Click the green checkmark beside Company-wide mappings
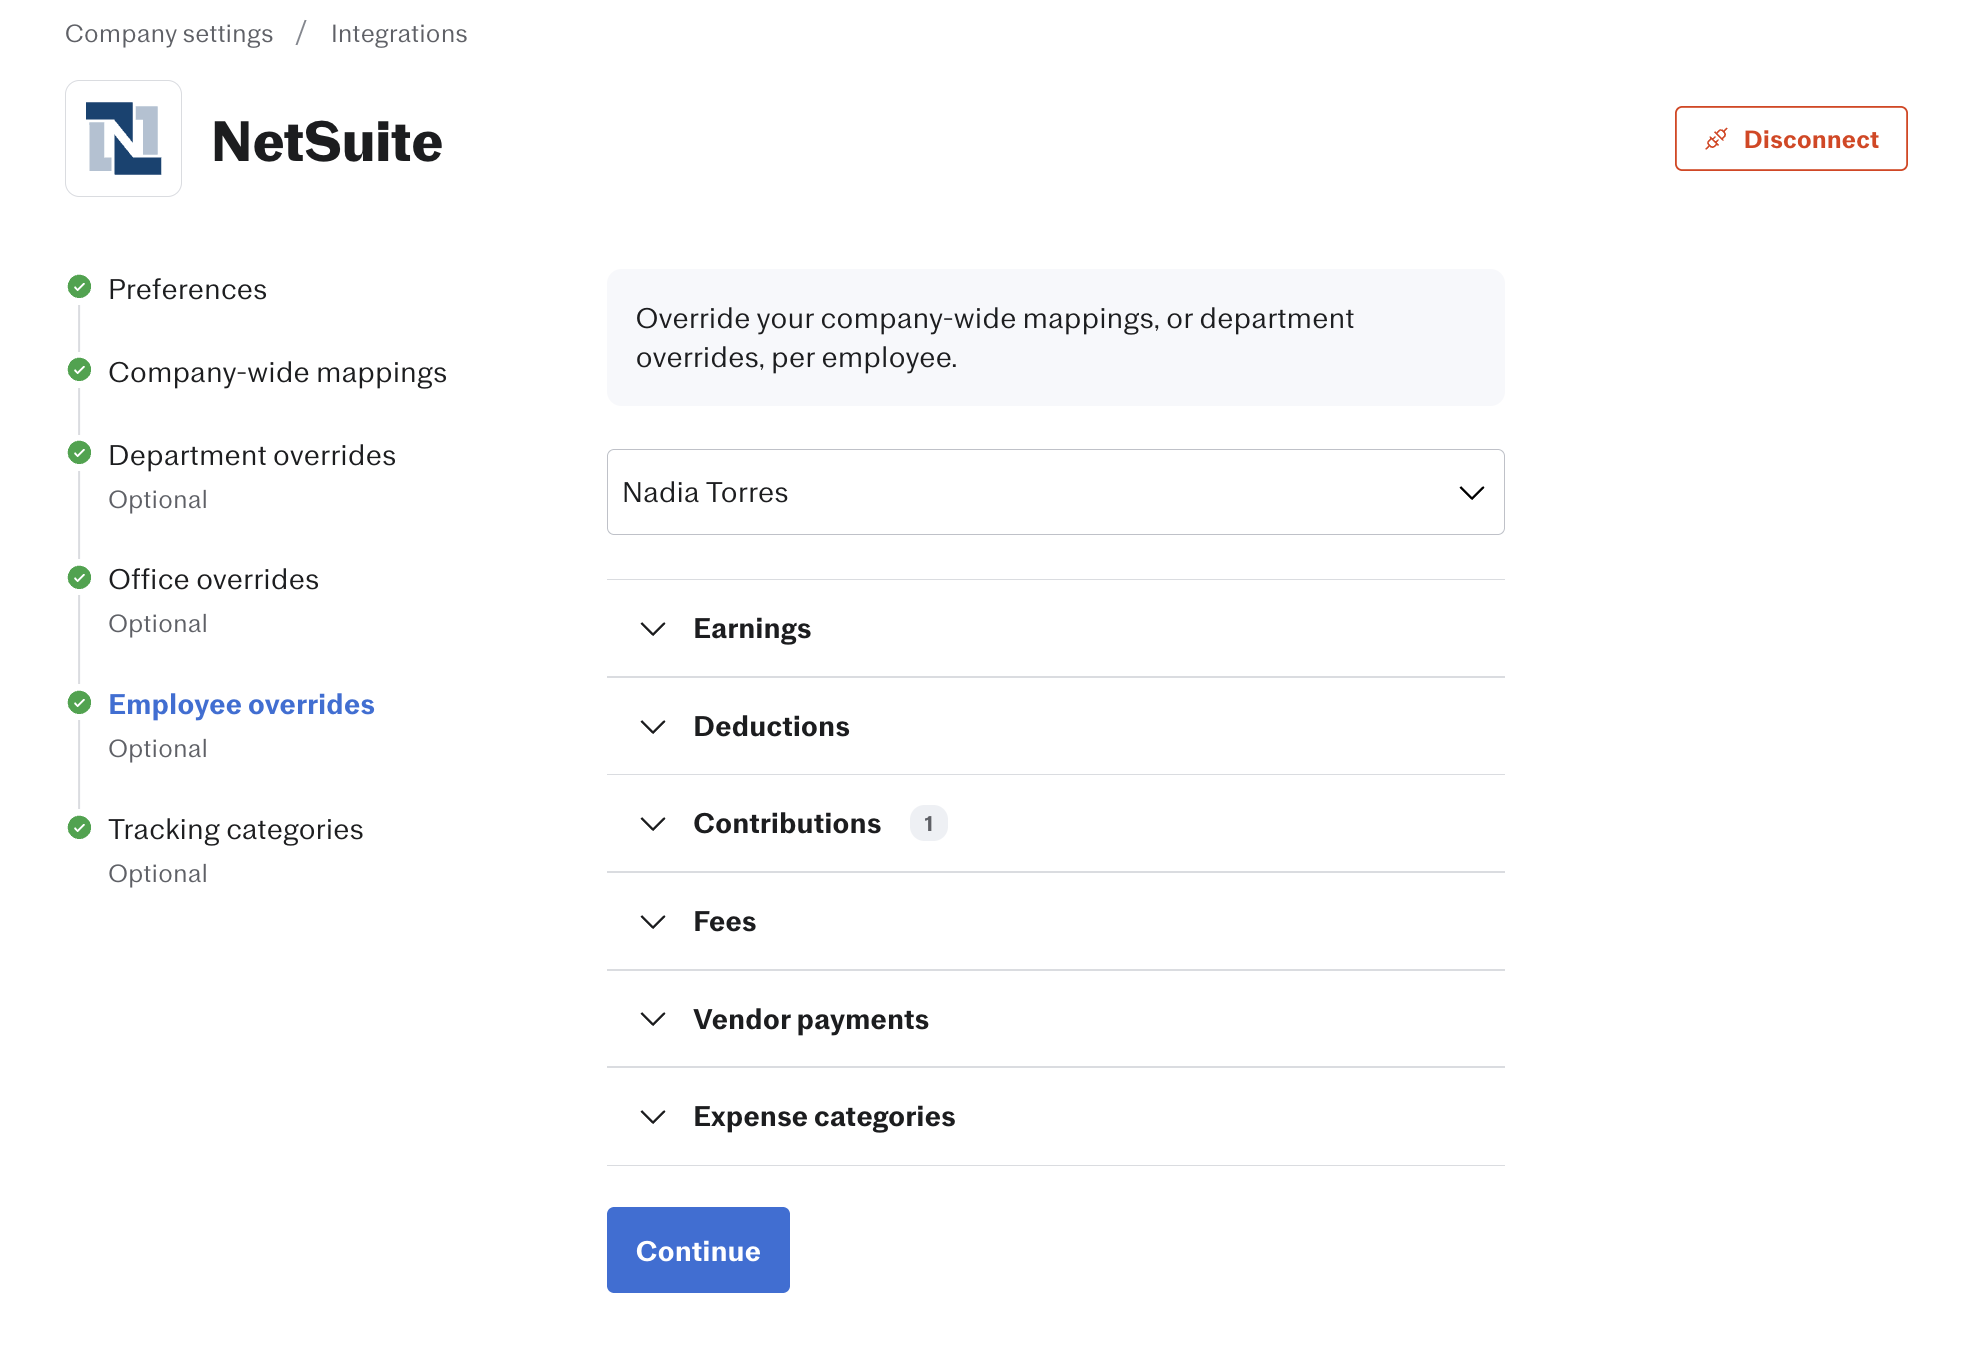 (x=80, y=371)
